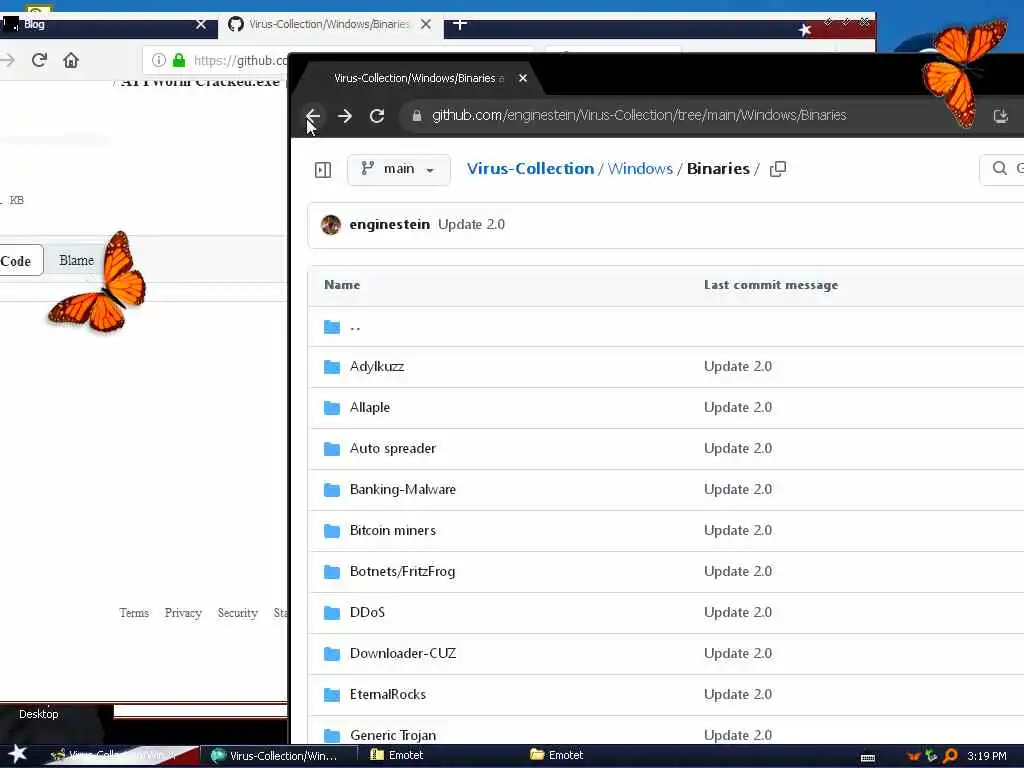Switch to Virus-Collection/Win... taskbar button
1024x768 pixels.
(x=278, y=756)
